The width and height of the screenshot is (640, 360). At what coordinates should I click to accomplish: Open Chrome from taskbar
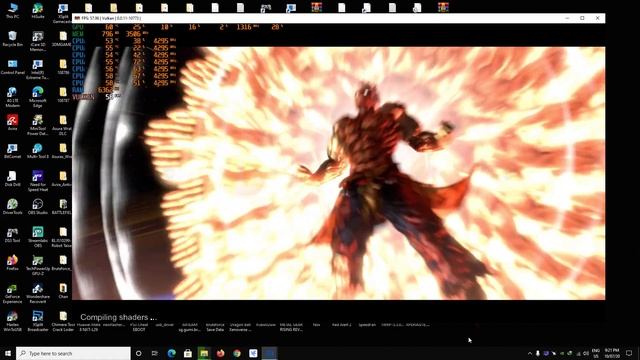coord(237,353)
